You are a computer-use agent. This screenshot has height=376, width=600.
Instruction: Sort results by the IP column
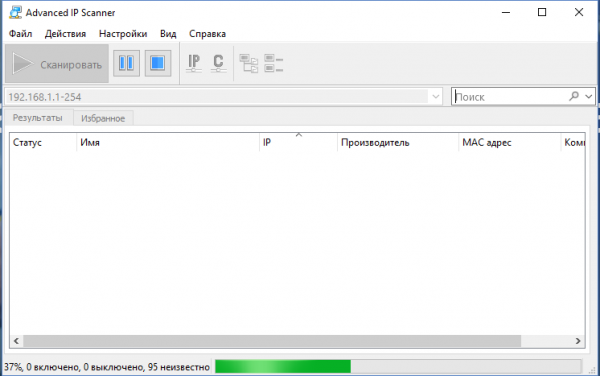[x=298, y=142]
